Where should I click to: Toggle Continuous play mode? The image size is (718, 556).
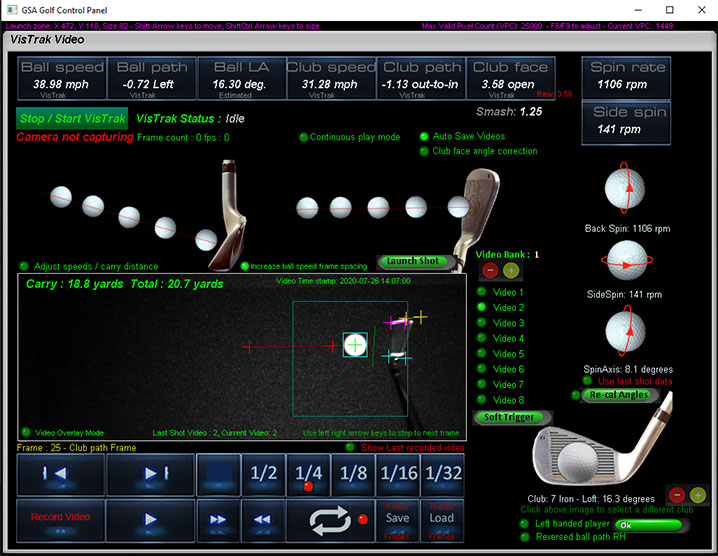click(303, 137)
